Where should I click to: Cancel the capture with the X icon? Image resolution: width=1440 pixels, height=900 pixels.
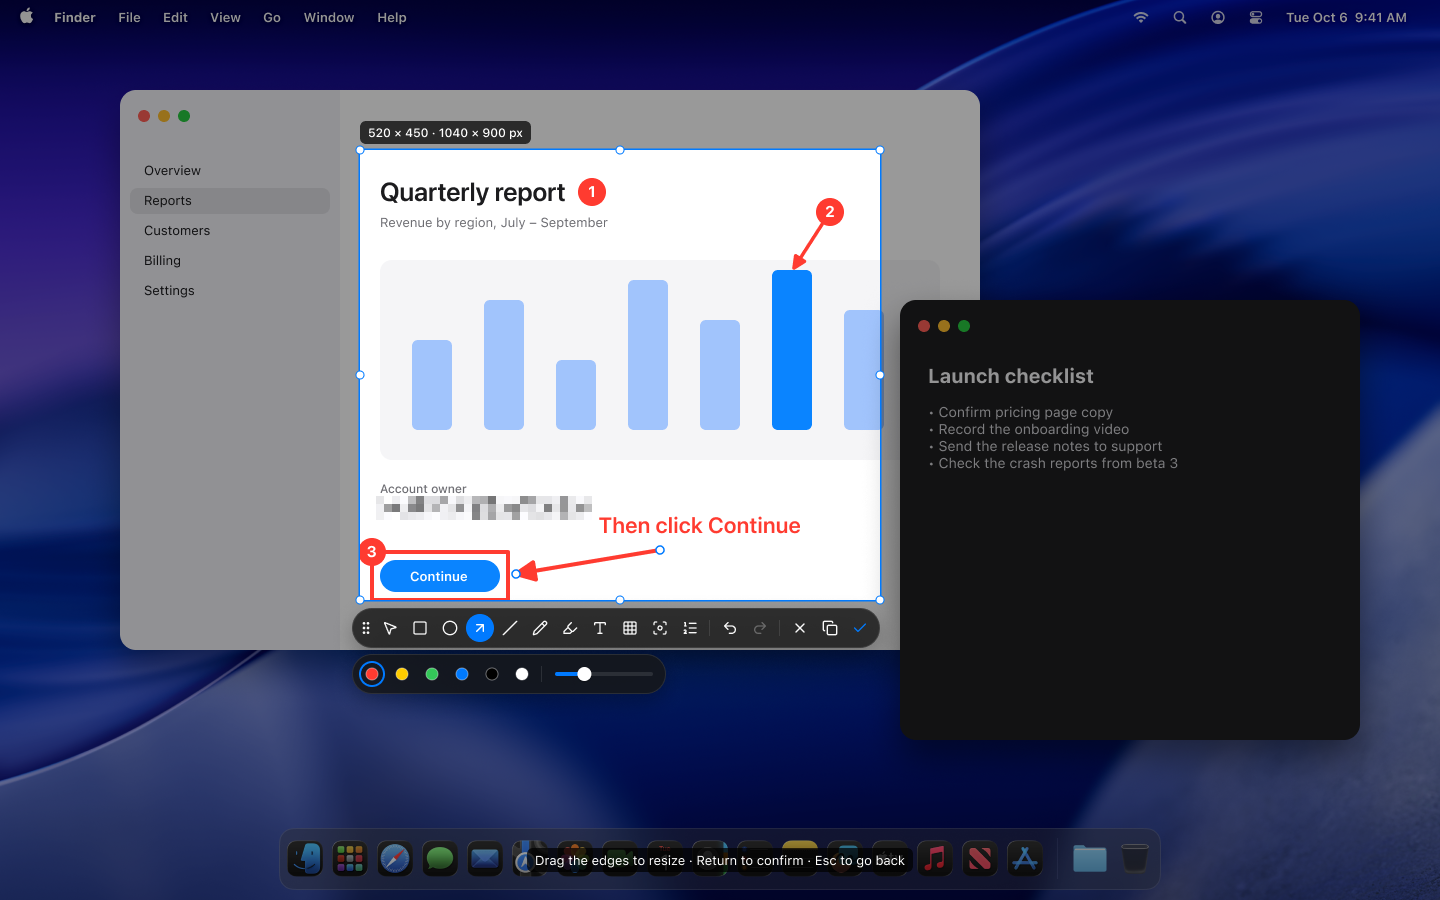[x=800, y=628]
